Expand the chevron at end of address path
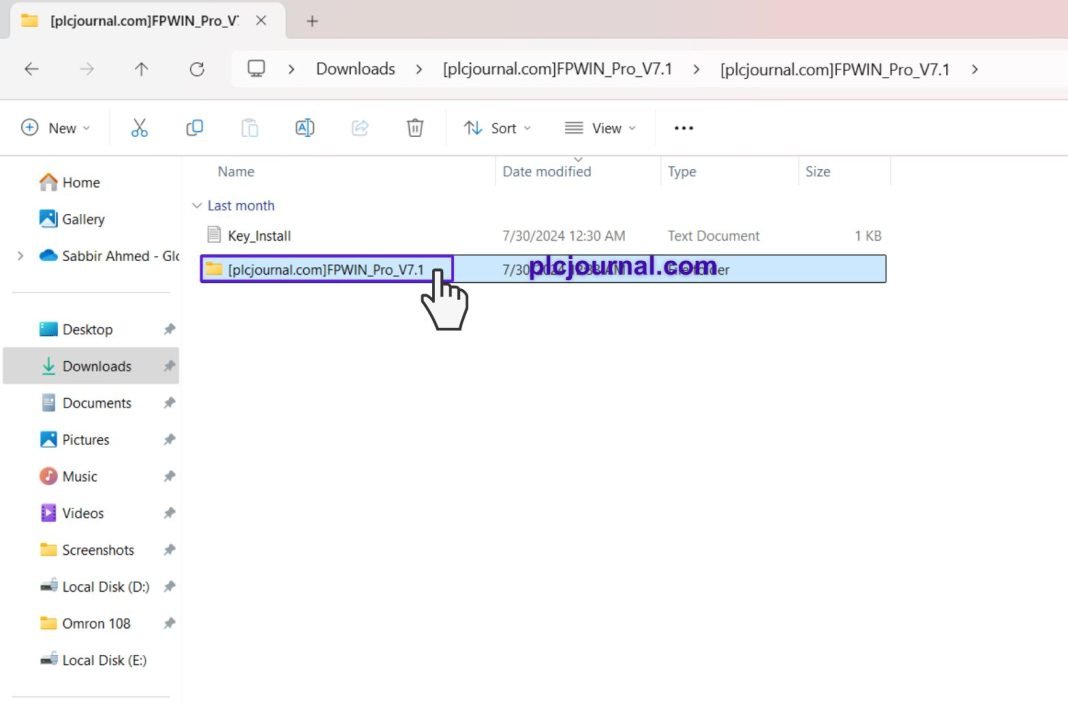Screen dimensions: 1068x704 (975, 69)
